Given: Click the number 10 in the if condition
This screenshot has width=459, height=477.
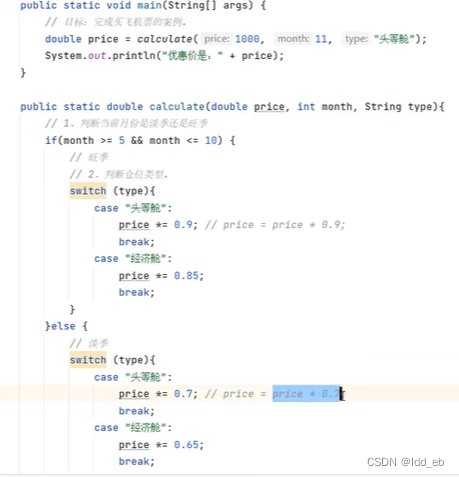Looking at the screenshot, I should coord(211,140).
